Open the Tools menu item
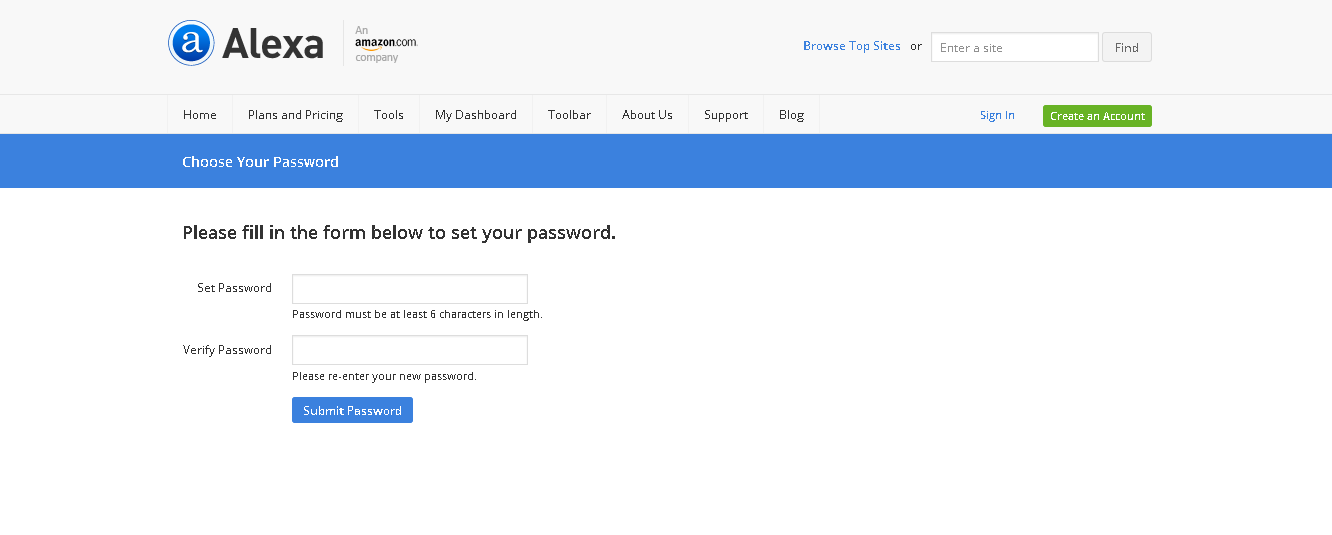Screen dimensions: 1332x535 point(389,115)
